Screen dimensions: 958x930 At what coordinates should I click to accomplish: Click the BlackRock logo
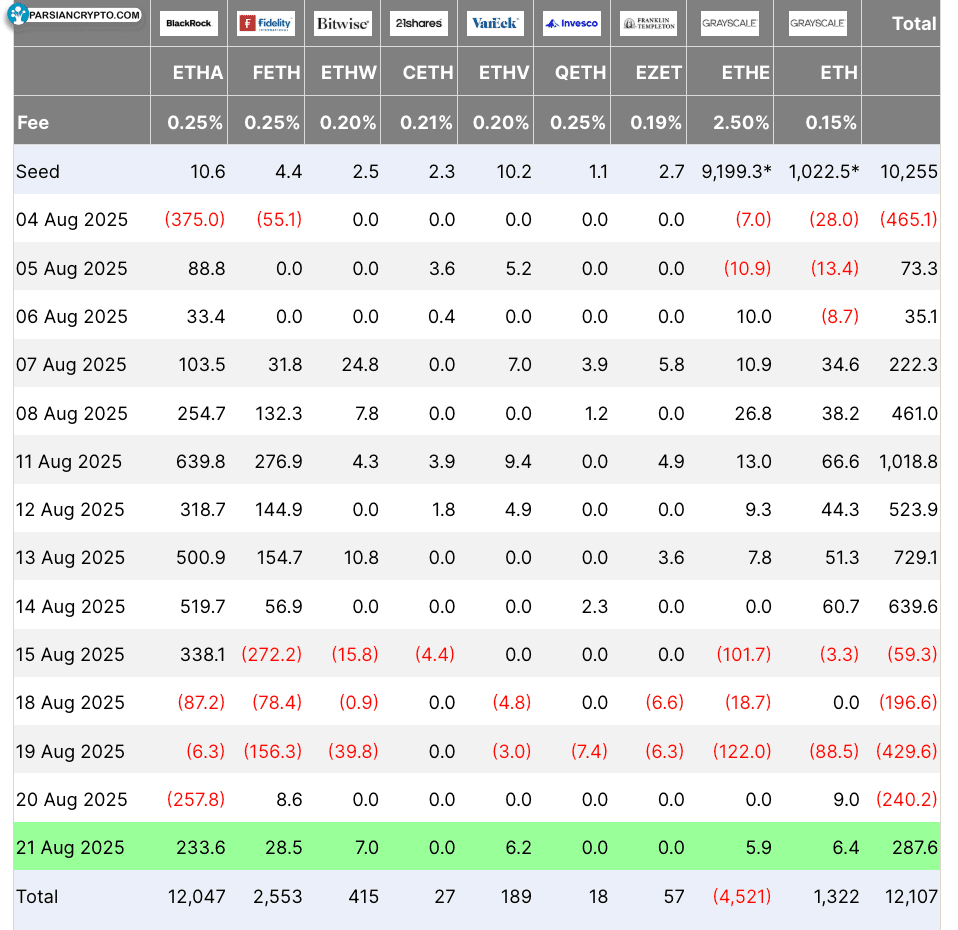[x=189, y=23]
